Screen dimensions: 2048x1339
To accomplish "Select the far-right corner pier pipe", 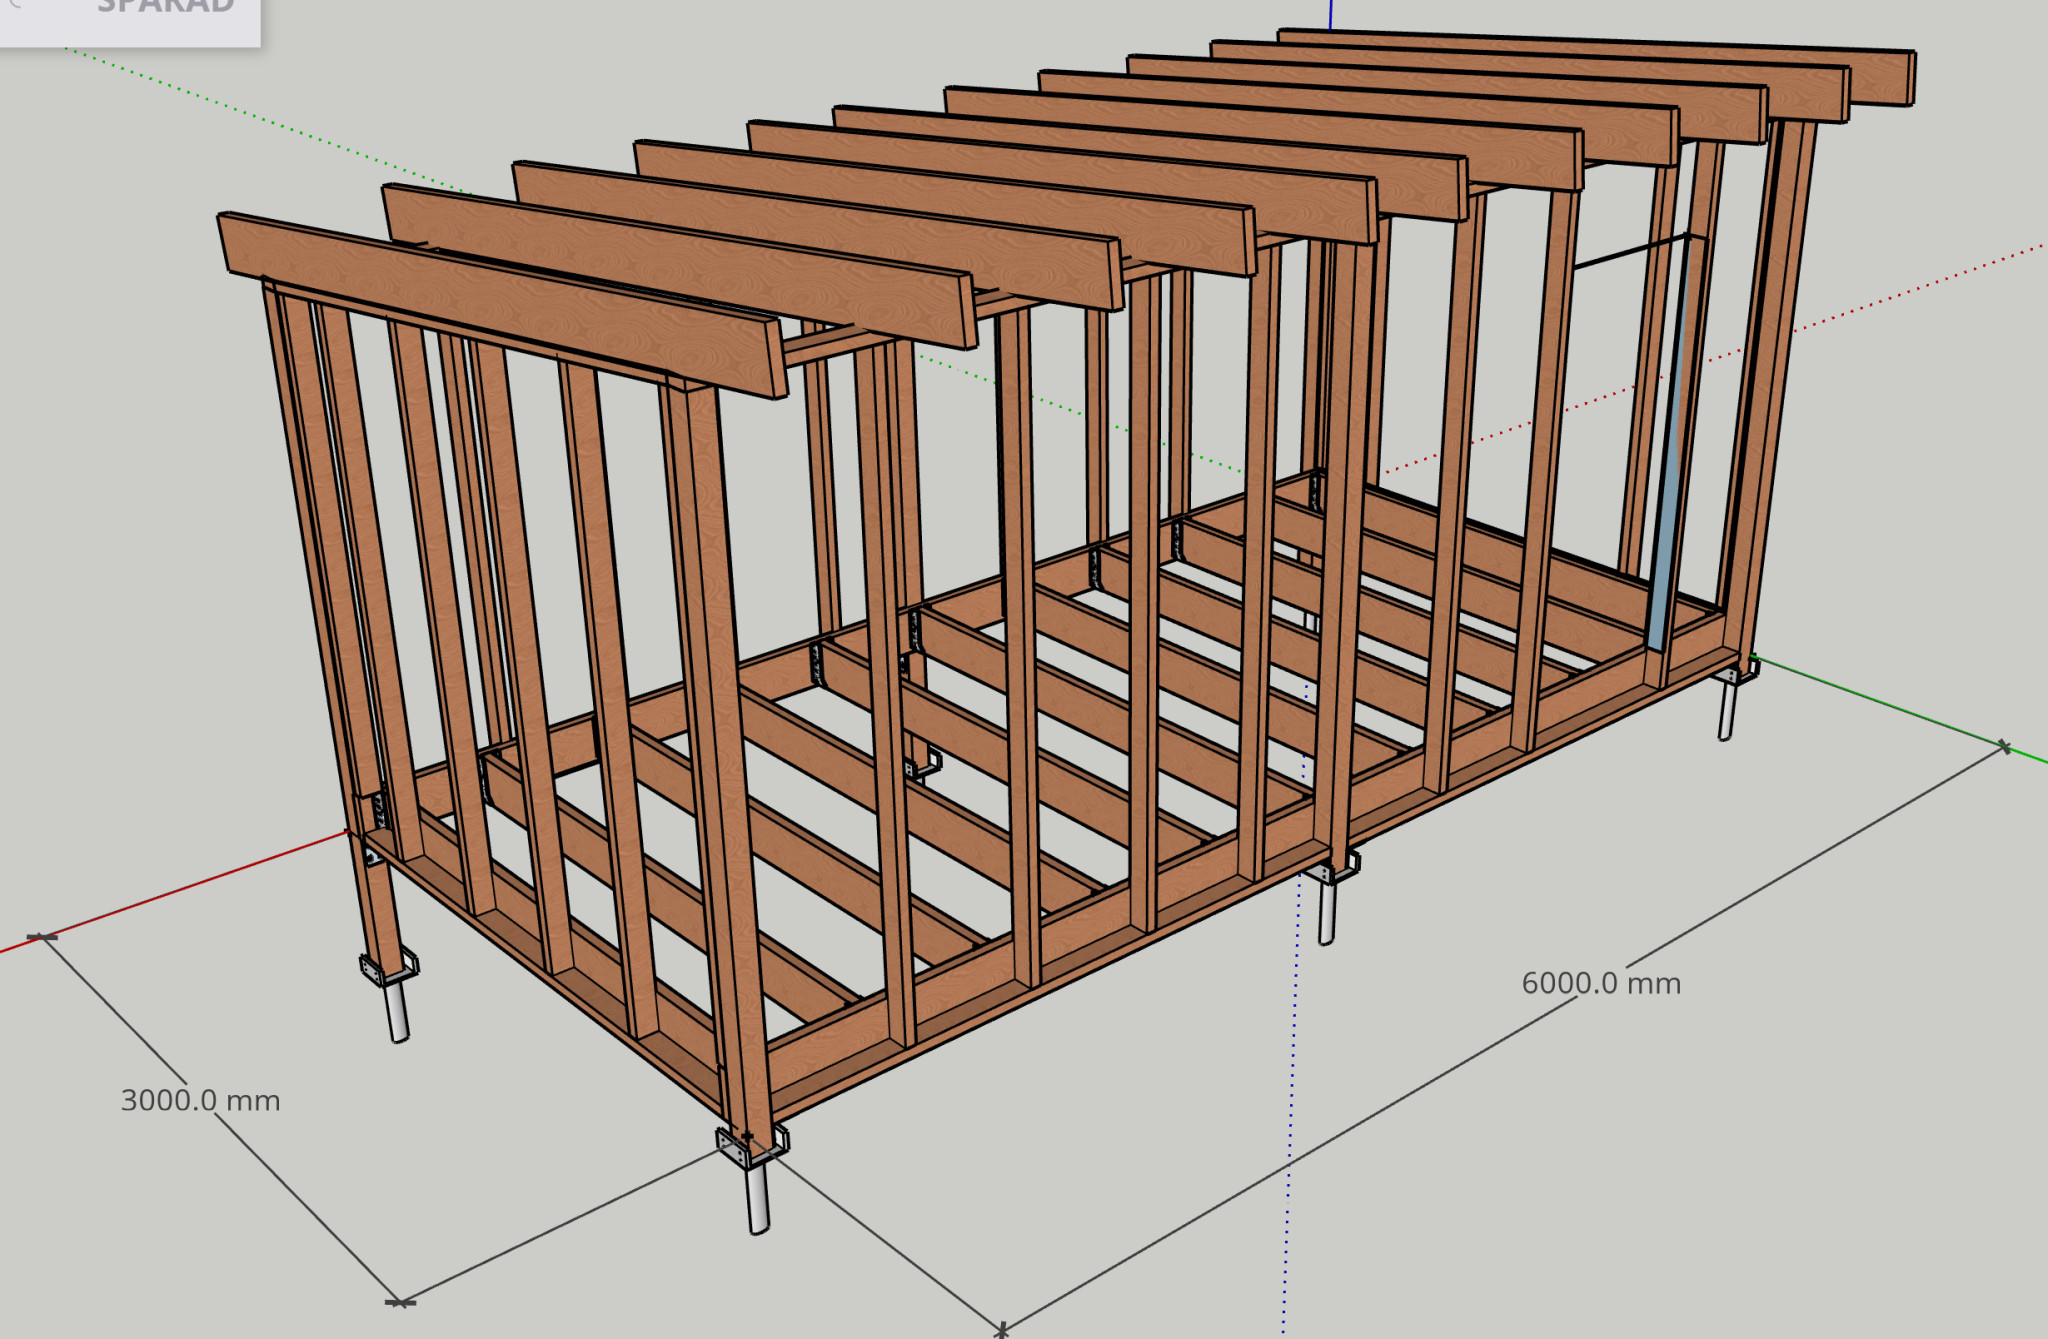I will [1726, 710].
